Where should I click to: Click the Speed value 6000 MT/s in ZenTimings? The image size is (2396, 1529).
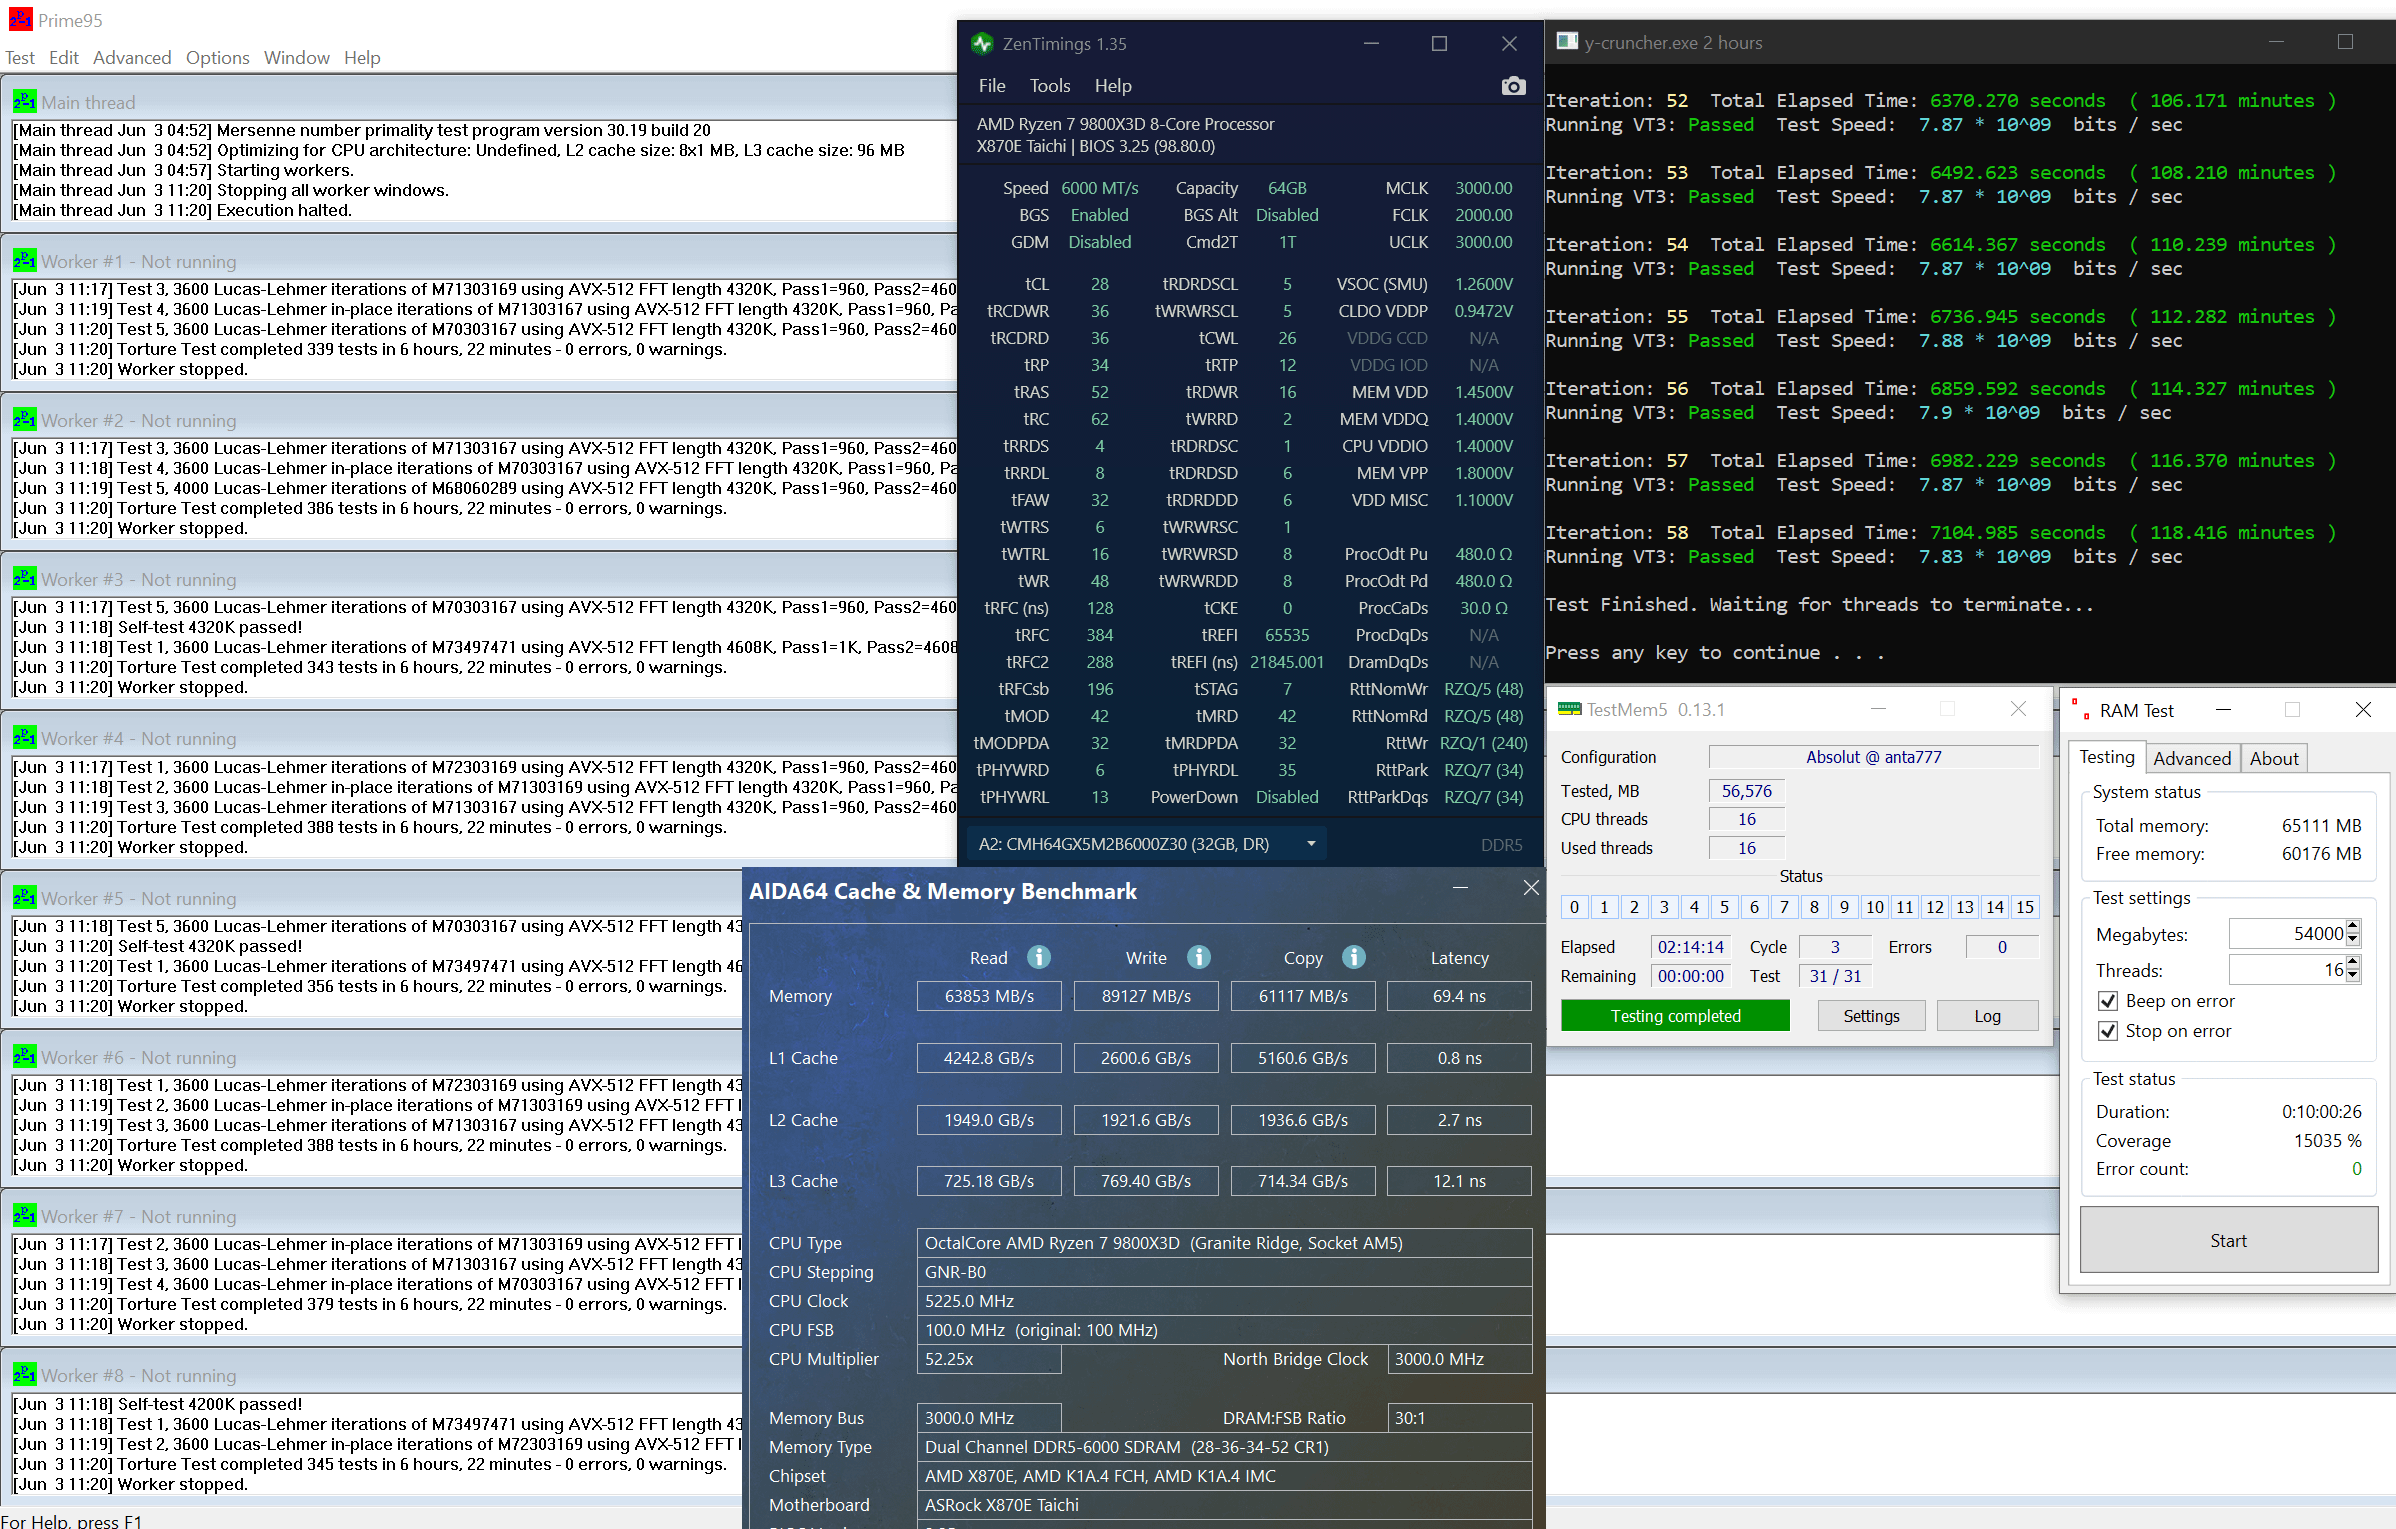1099,188
